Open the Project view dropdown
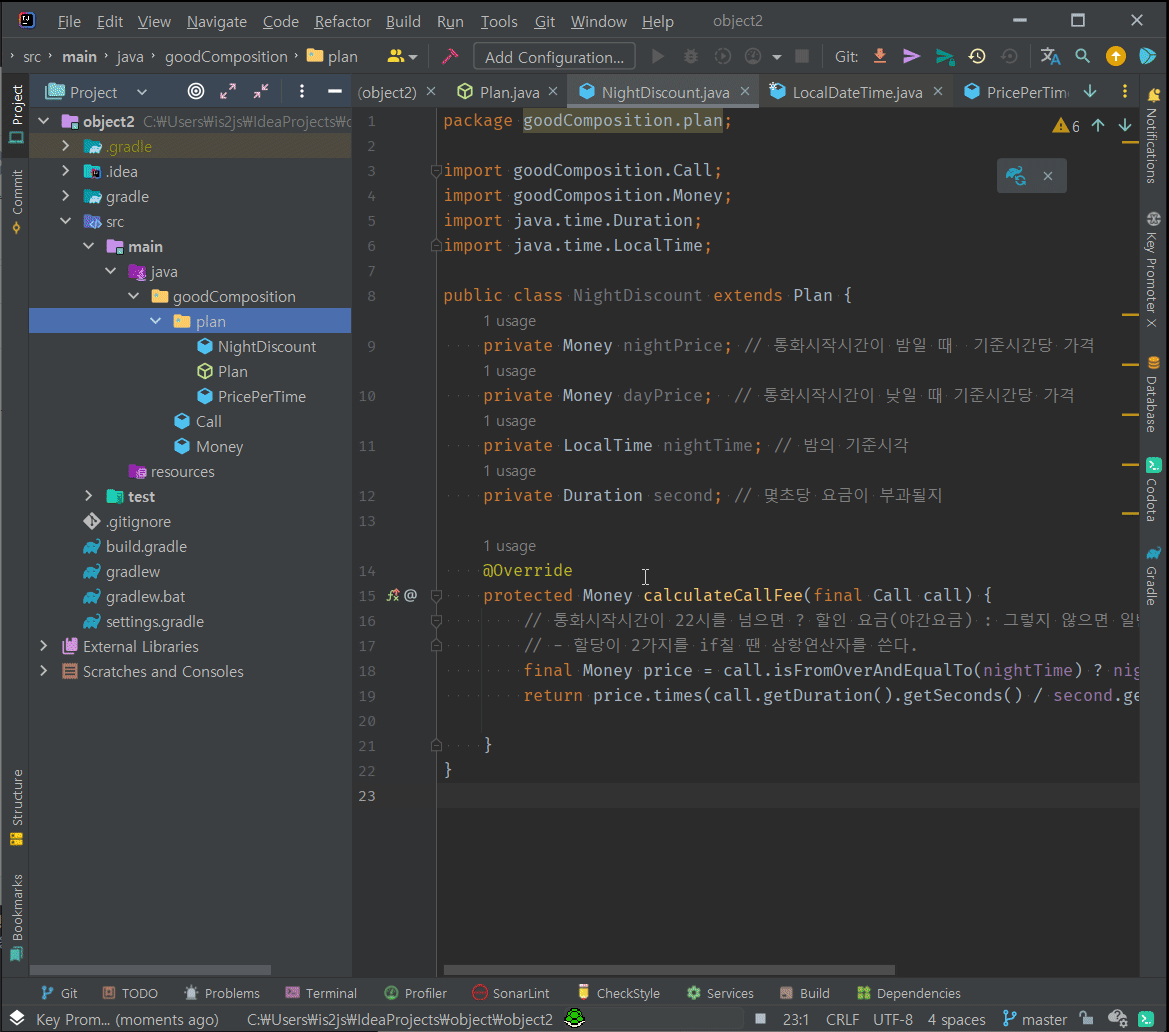 (141, 92)
